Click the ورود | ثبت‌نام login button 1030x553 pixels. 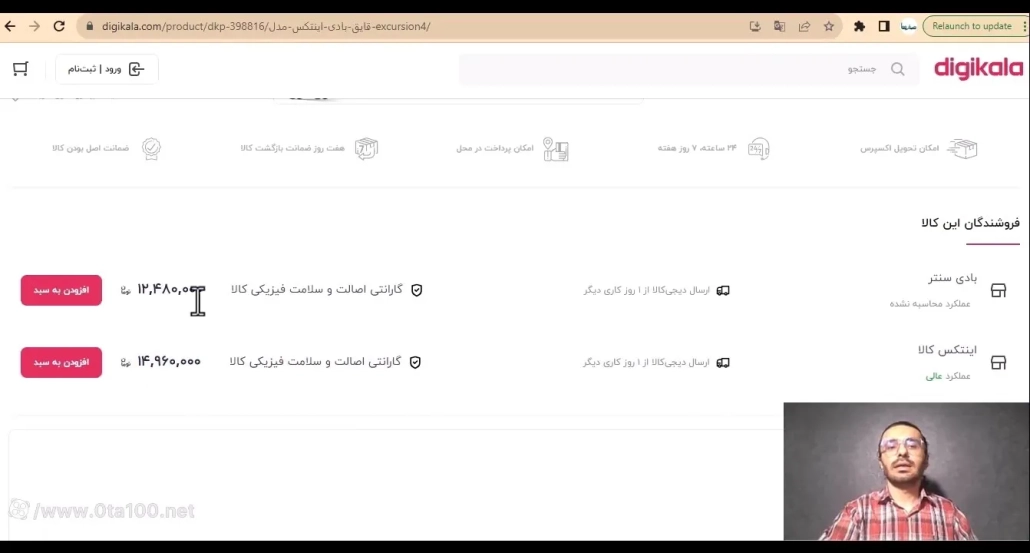click(106, 69)
